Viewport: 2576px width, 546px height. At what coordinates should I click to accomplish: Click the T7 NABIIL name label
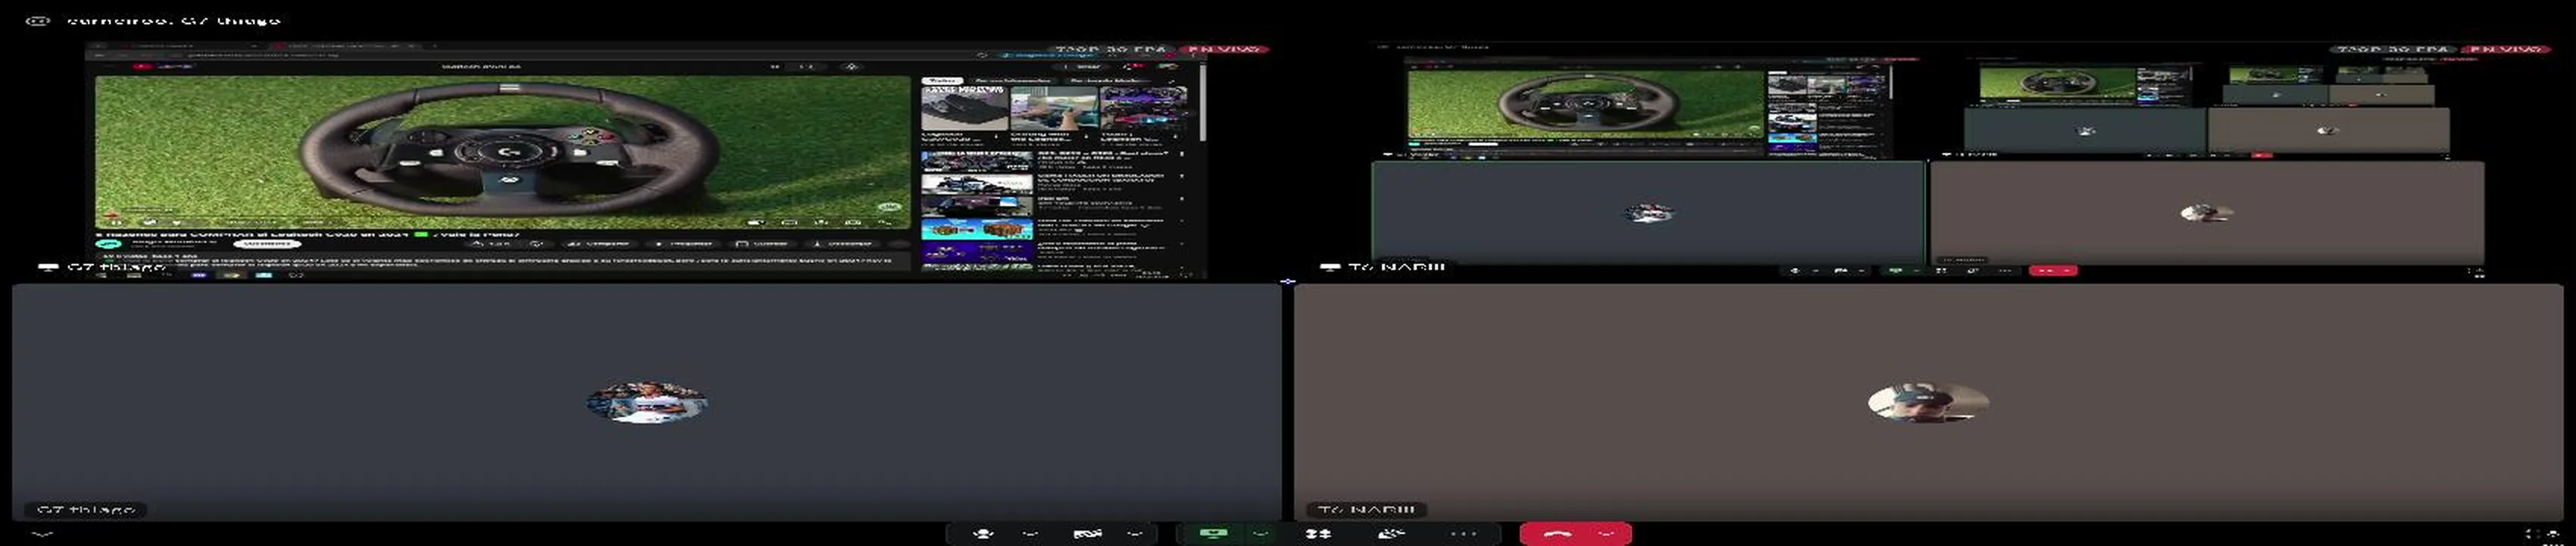coord(1366,510)
